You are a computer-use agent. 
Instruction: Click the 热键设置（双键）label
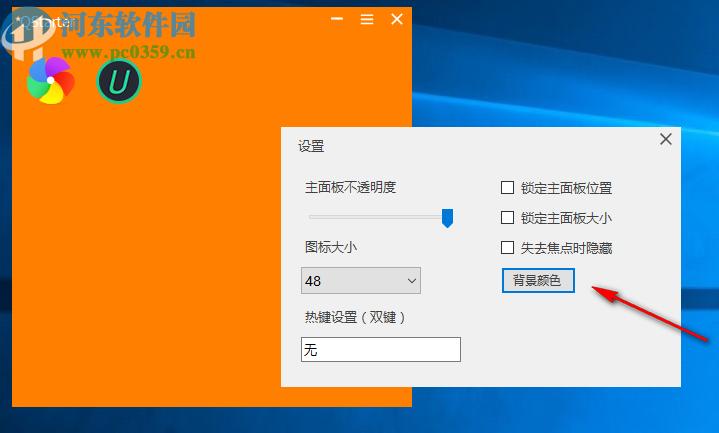point(355,317)
